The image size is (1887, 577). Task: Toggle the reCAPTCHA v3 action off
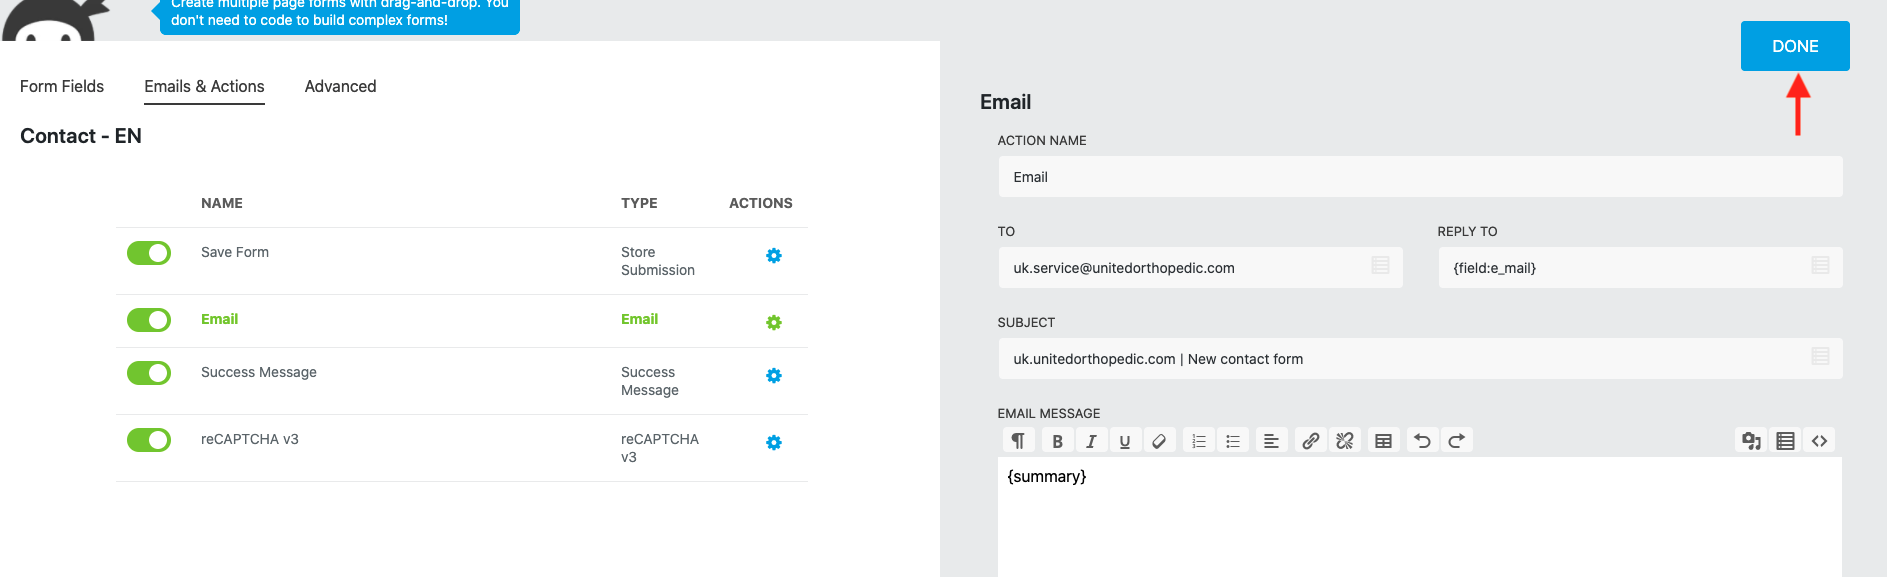click(x=149, y=440)
